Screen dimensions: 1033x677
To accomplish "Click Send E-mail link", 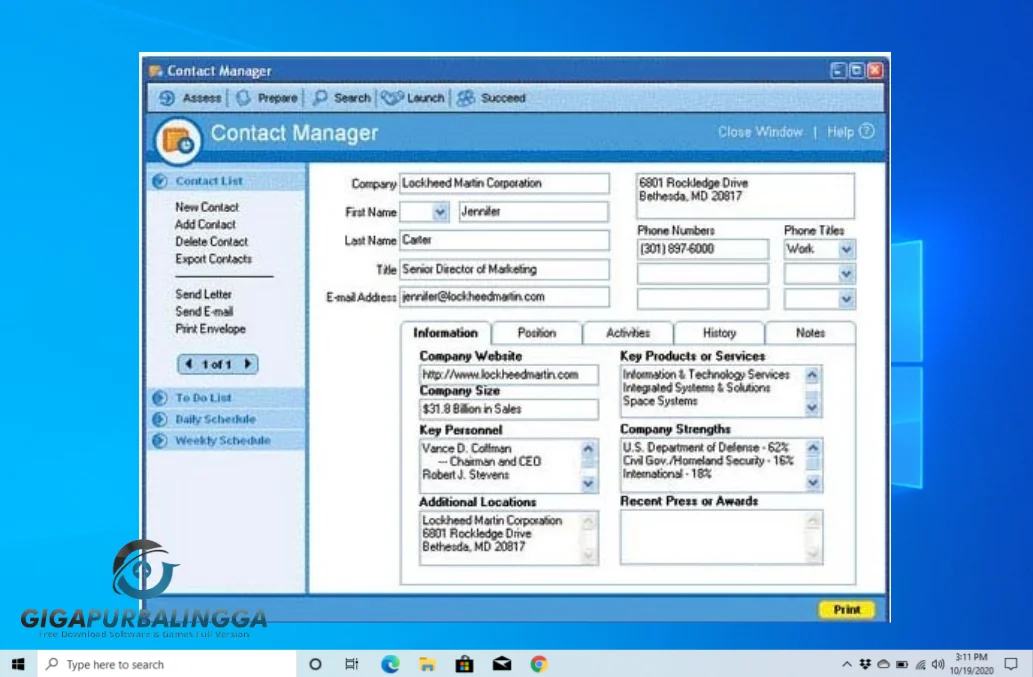I will click(x=204, y=311).
